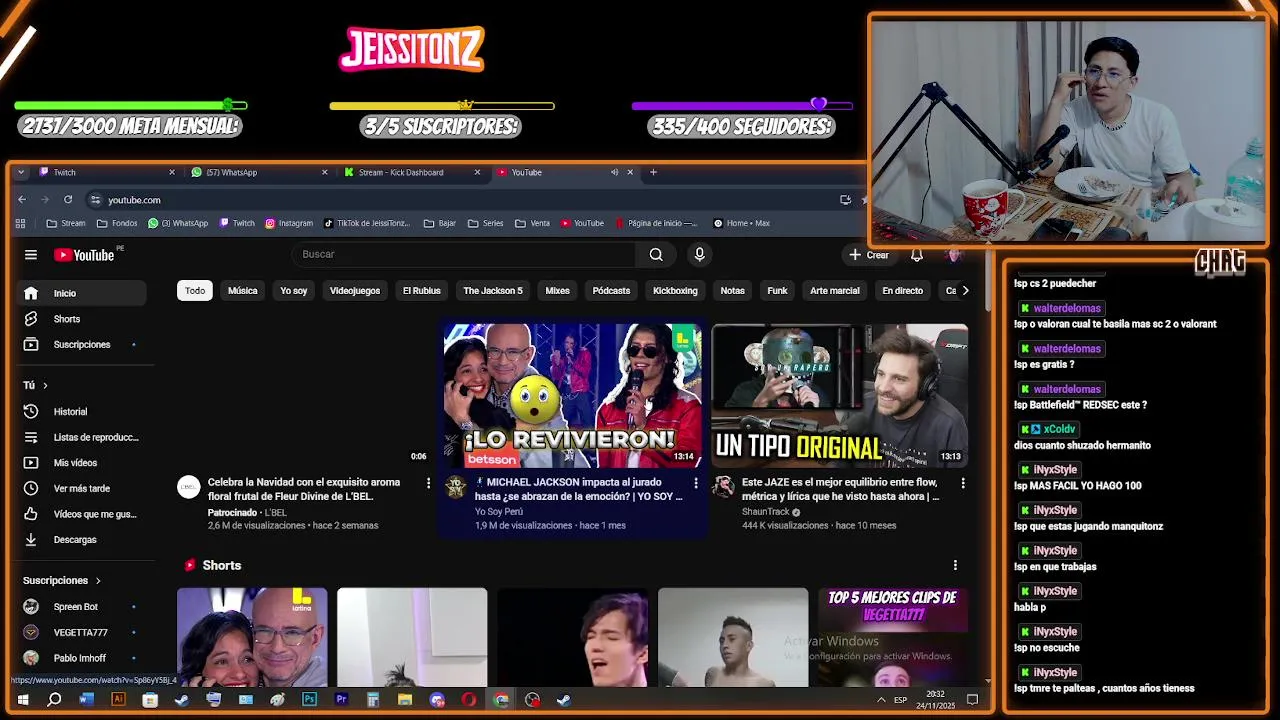Open the Windows notification center
The width and height of the screenshot is (1280, 720).
click(972, 700)
